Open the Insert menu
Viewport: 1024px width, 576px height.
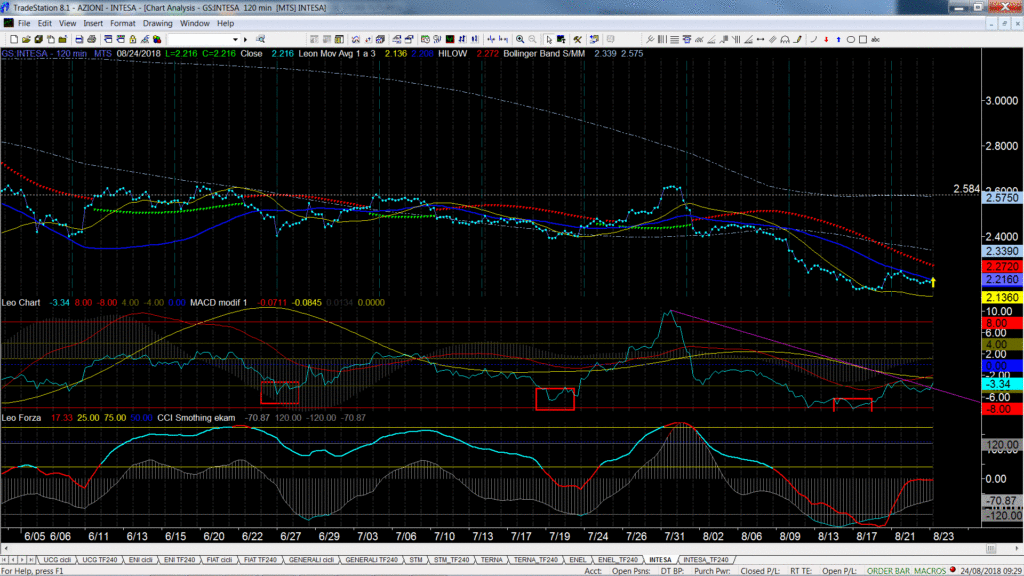click(93, 24)
